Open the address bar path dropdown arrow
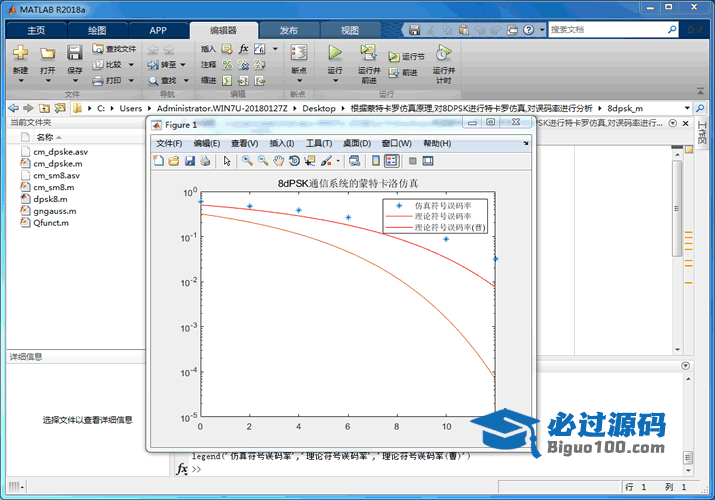Viewport: 715px width, 500px height. [x=687, y=108]
